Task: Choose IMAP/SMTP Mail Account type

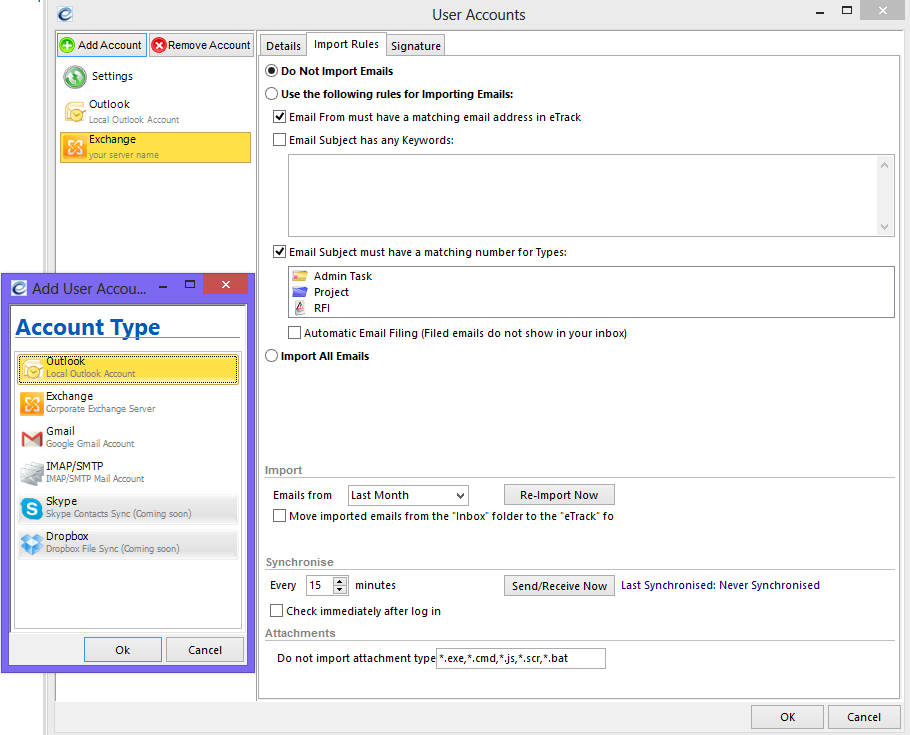Action: click(x=128, y=473)
